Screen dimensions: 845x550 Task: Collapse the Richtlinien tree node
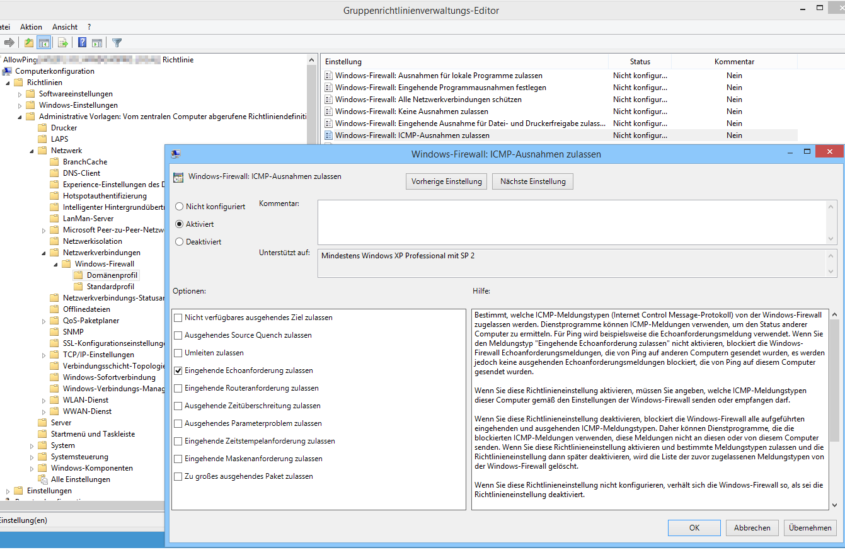[8, 83]
